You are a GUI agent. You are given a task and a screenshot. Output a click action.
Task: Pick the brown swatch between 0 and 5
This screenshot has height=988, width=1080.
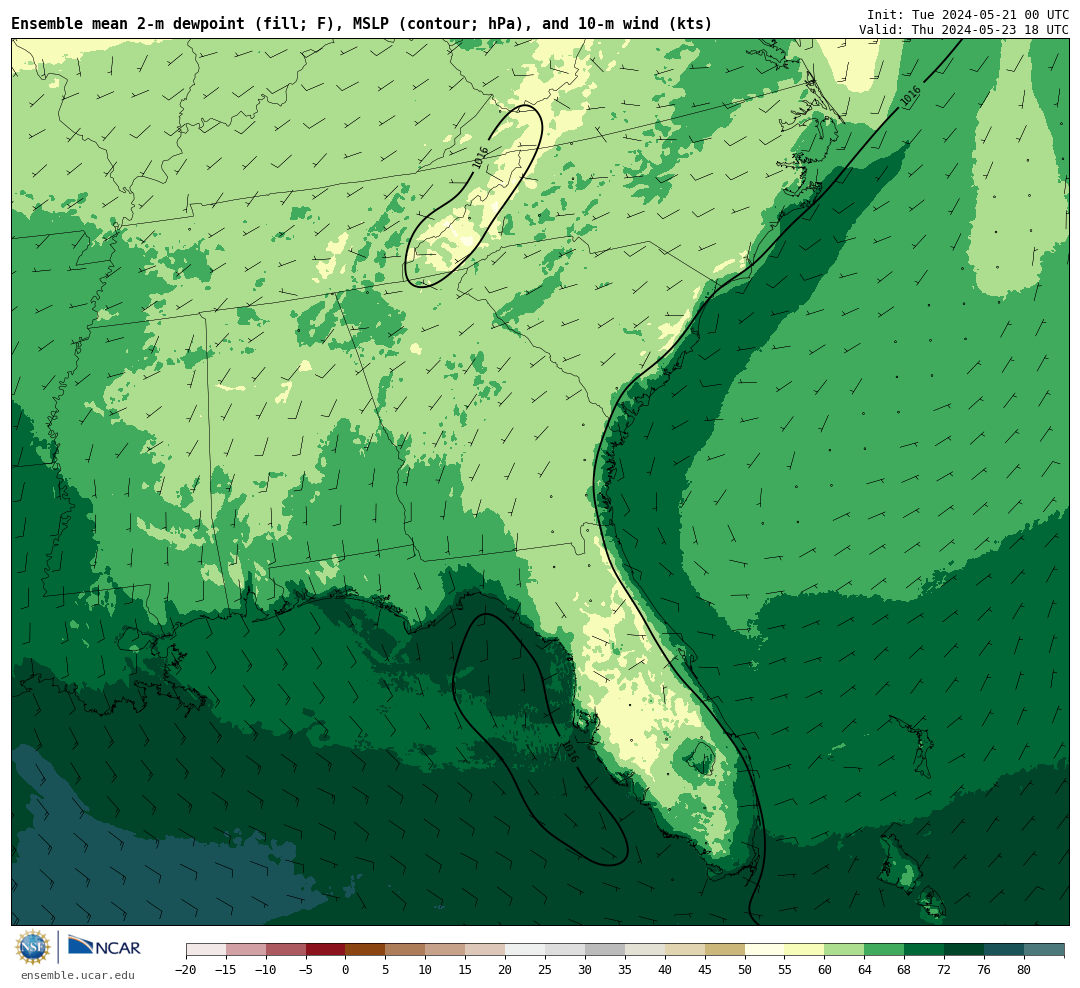(366, 950)
